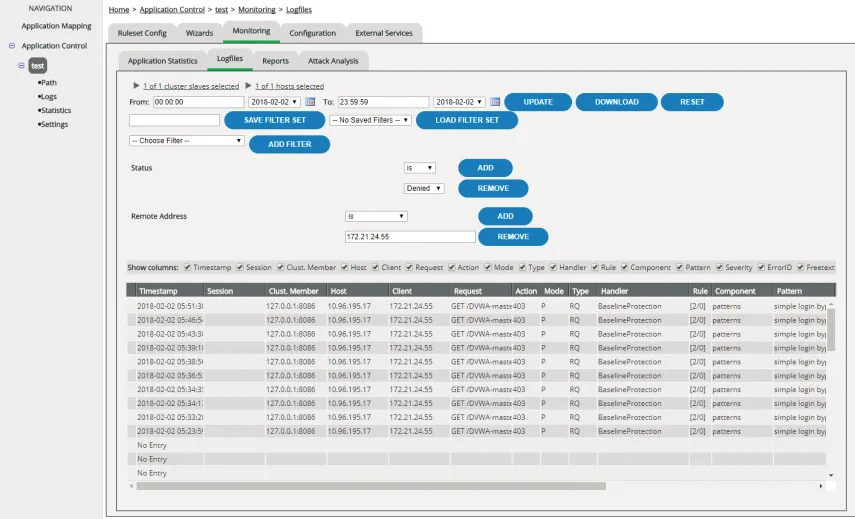This screenshot has height=519, width=855.
Task: Collapse the test node minus icon
Action: [x=21, y=65]
